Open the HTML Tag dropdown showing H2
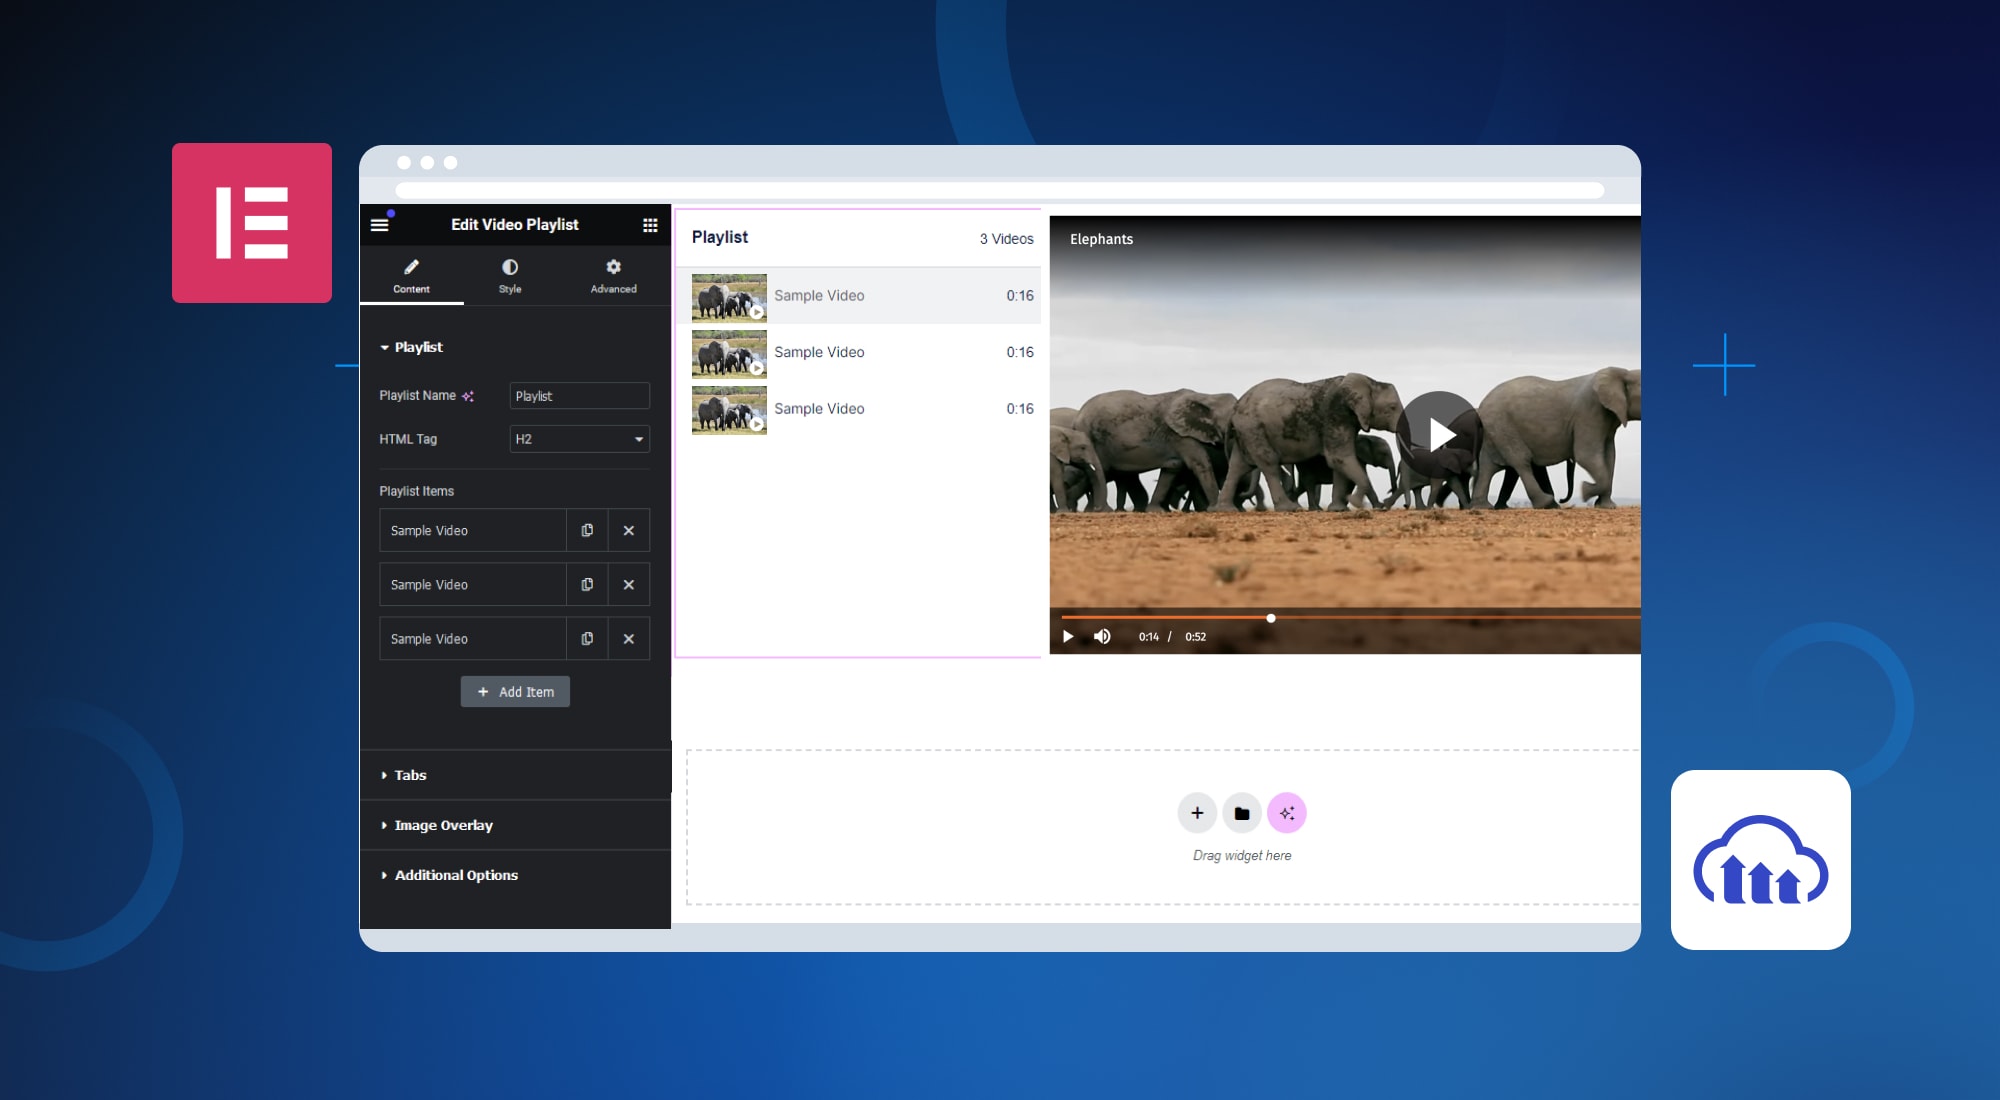 click(580, 439)
